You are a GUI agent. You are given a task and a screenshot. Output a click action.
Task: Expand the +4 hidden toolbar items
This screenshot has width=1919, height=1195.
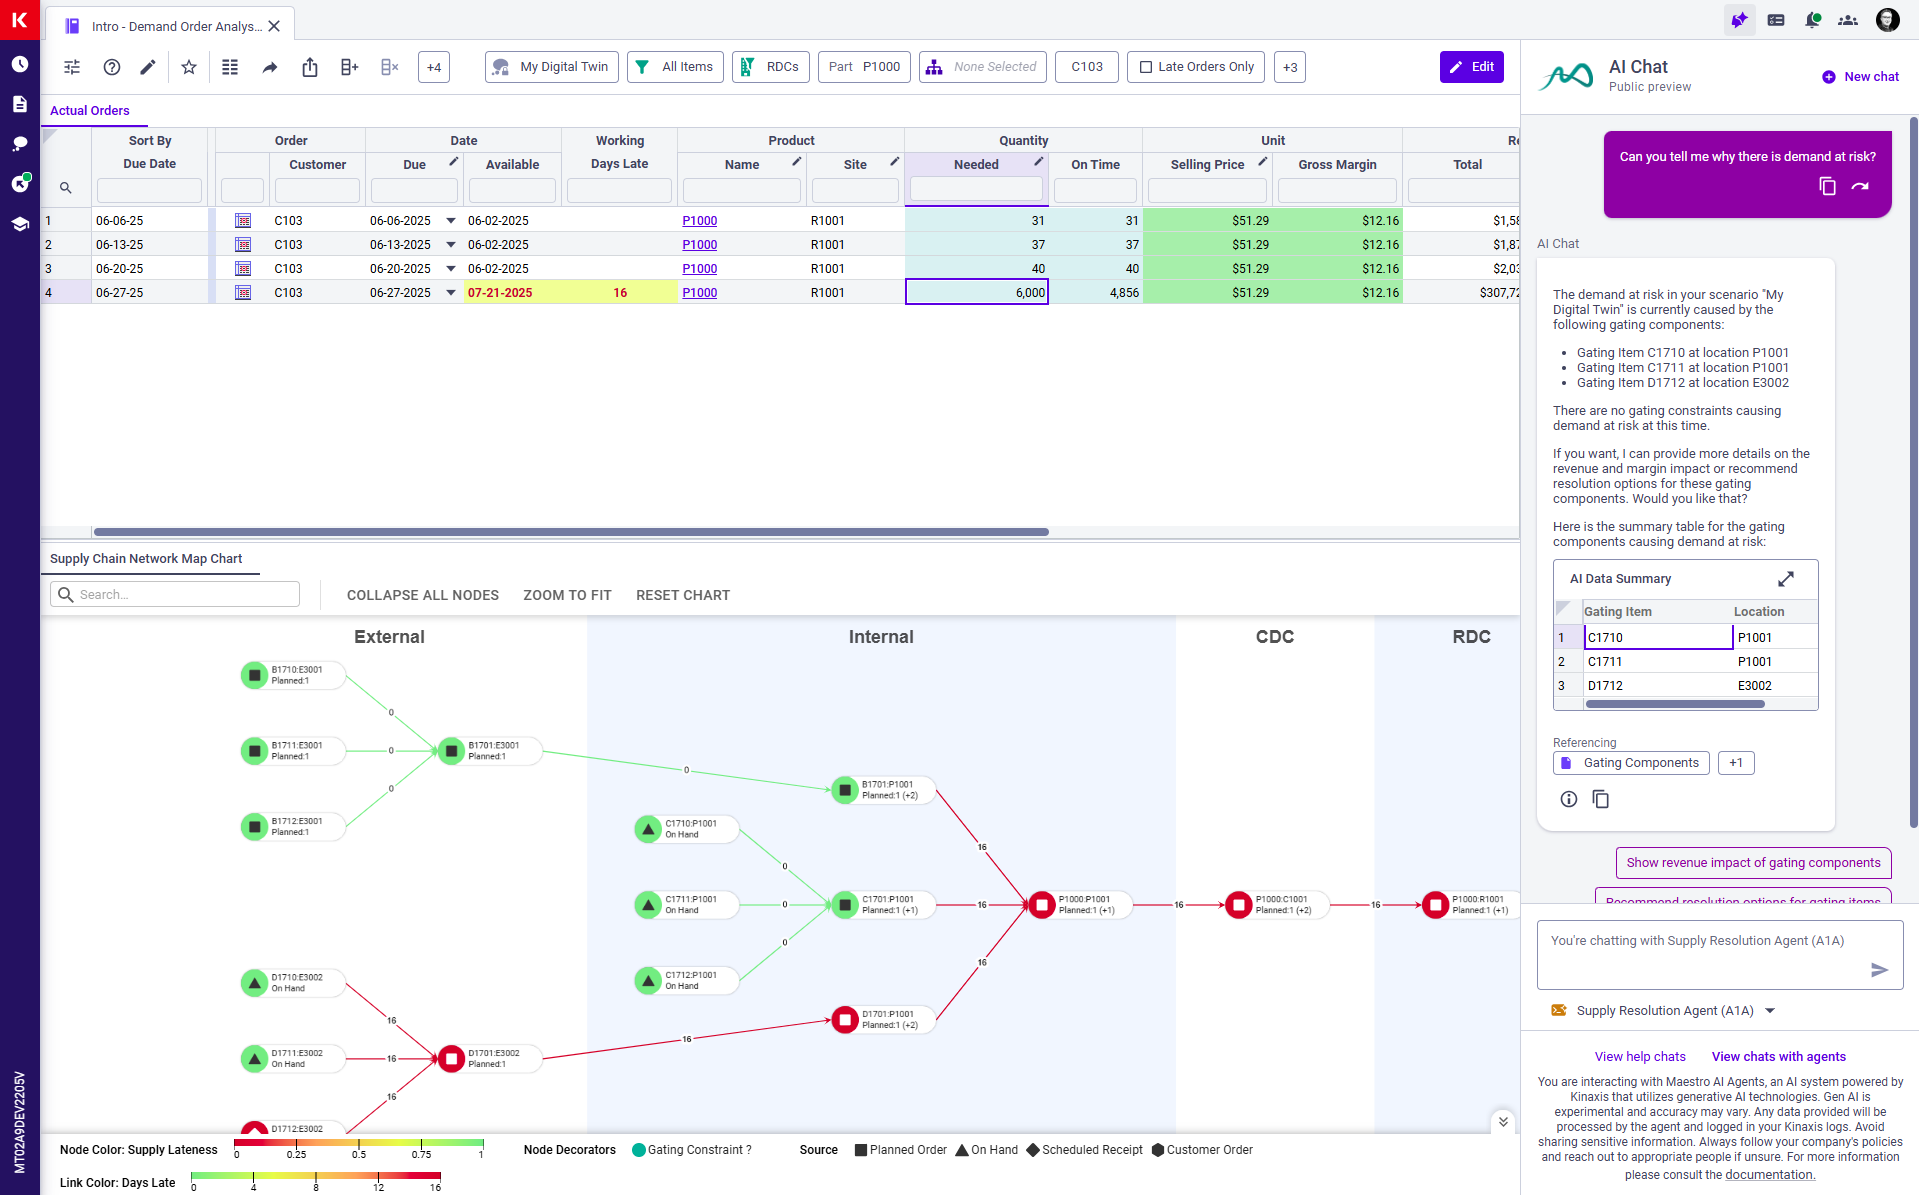click(434, 67)
